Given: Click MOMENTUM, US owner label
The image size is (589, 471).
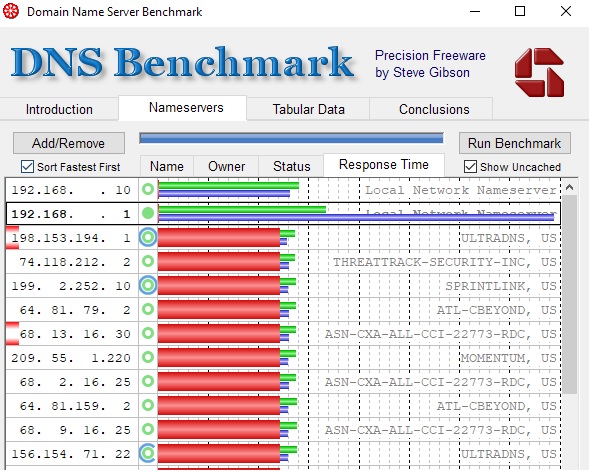Looking at the screenshot, I should 509,358.
